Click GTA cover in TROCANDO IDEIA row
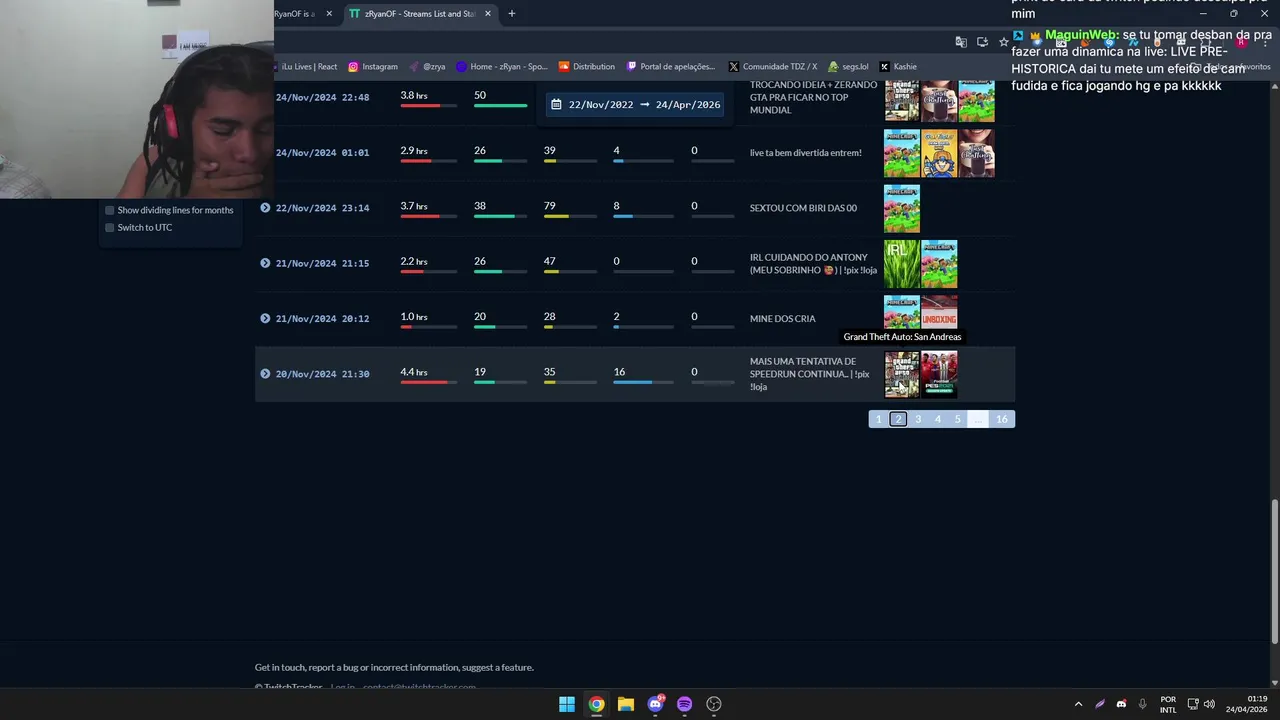This screenshot has height=720, width=1280. click(x=901, y=101)
